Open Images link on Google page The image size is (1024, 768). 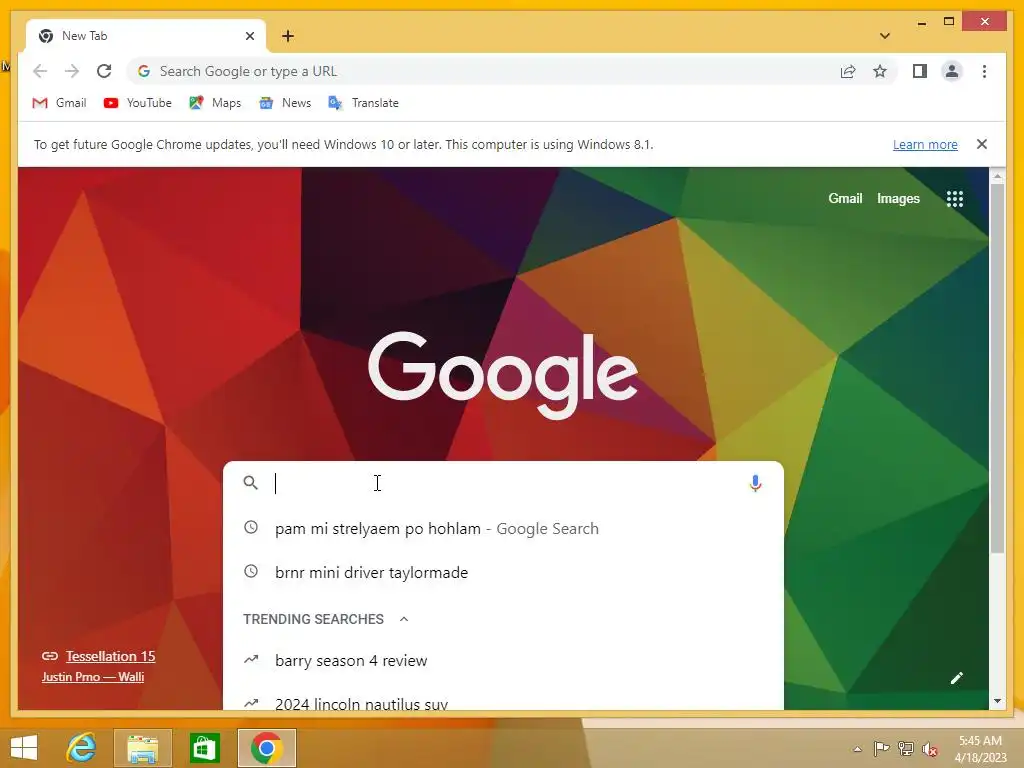click(898, 199)
